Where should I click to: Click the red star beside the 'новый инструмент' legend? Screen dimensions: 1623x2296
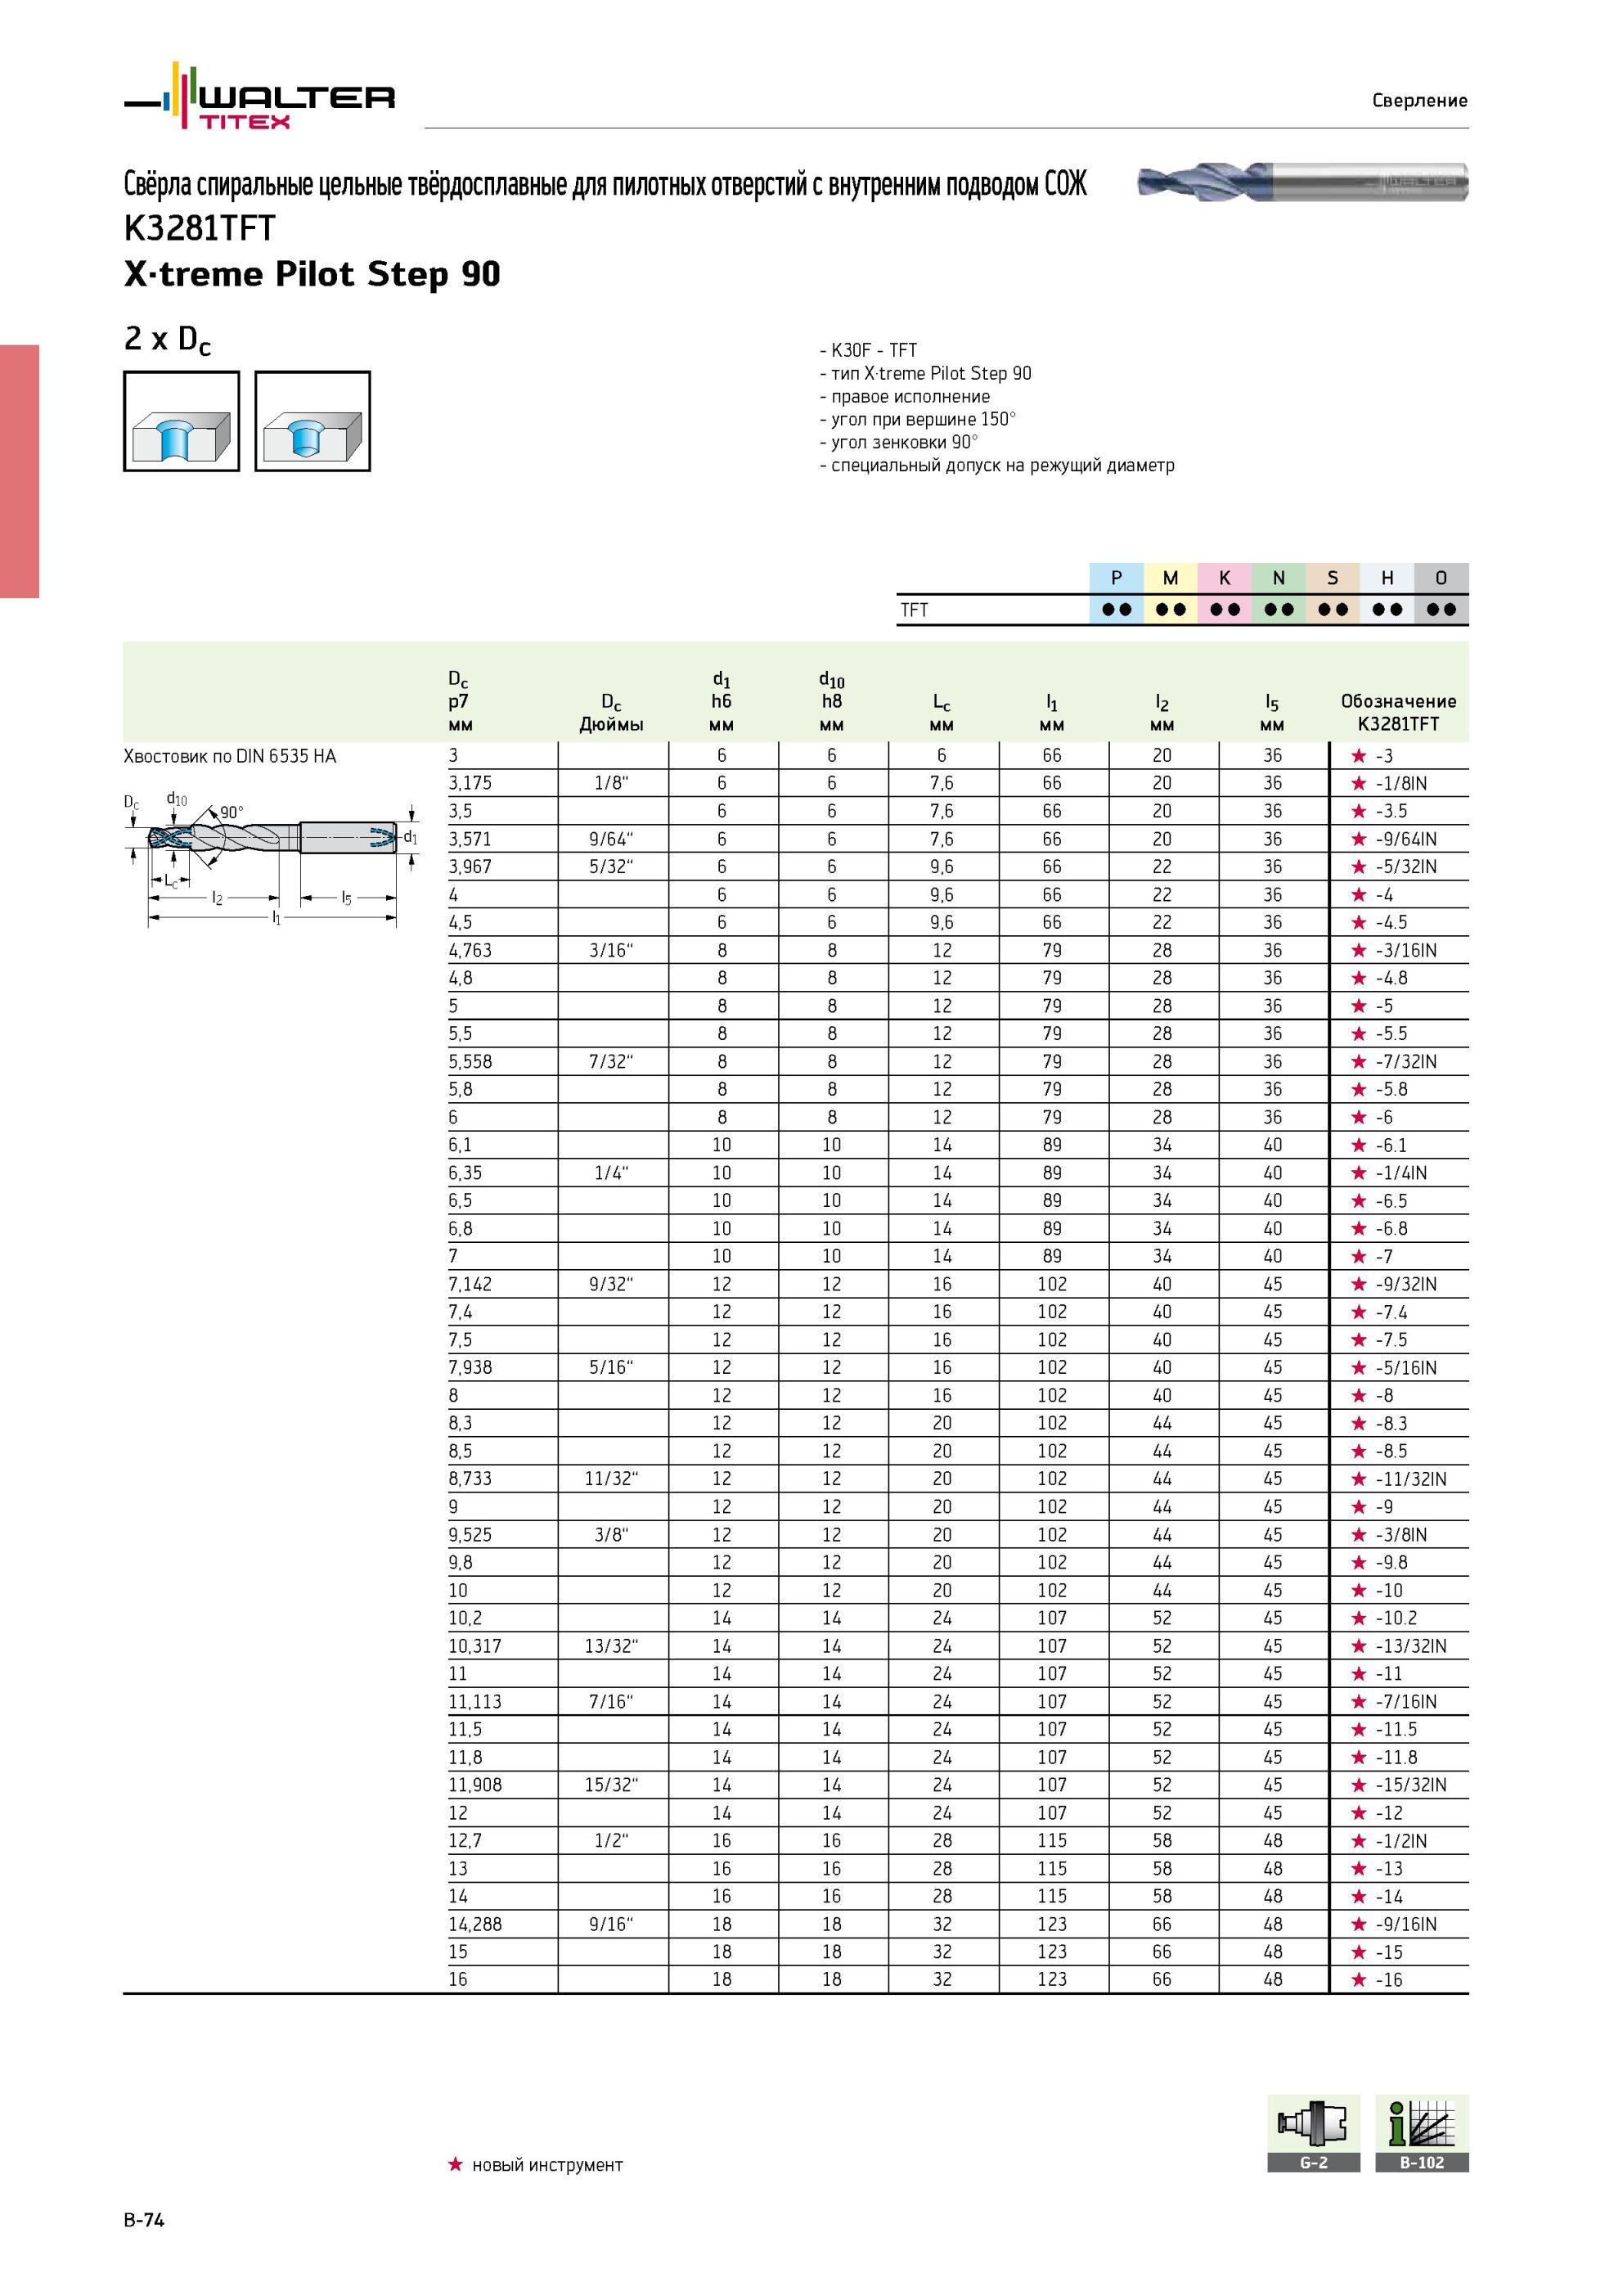pyautogui.click(x=455, y=2165)
